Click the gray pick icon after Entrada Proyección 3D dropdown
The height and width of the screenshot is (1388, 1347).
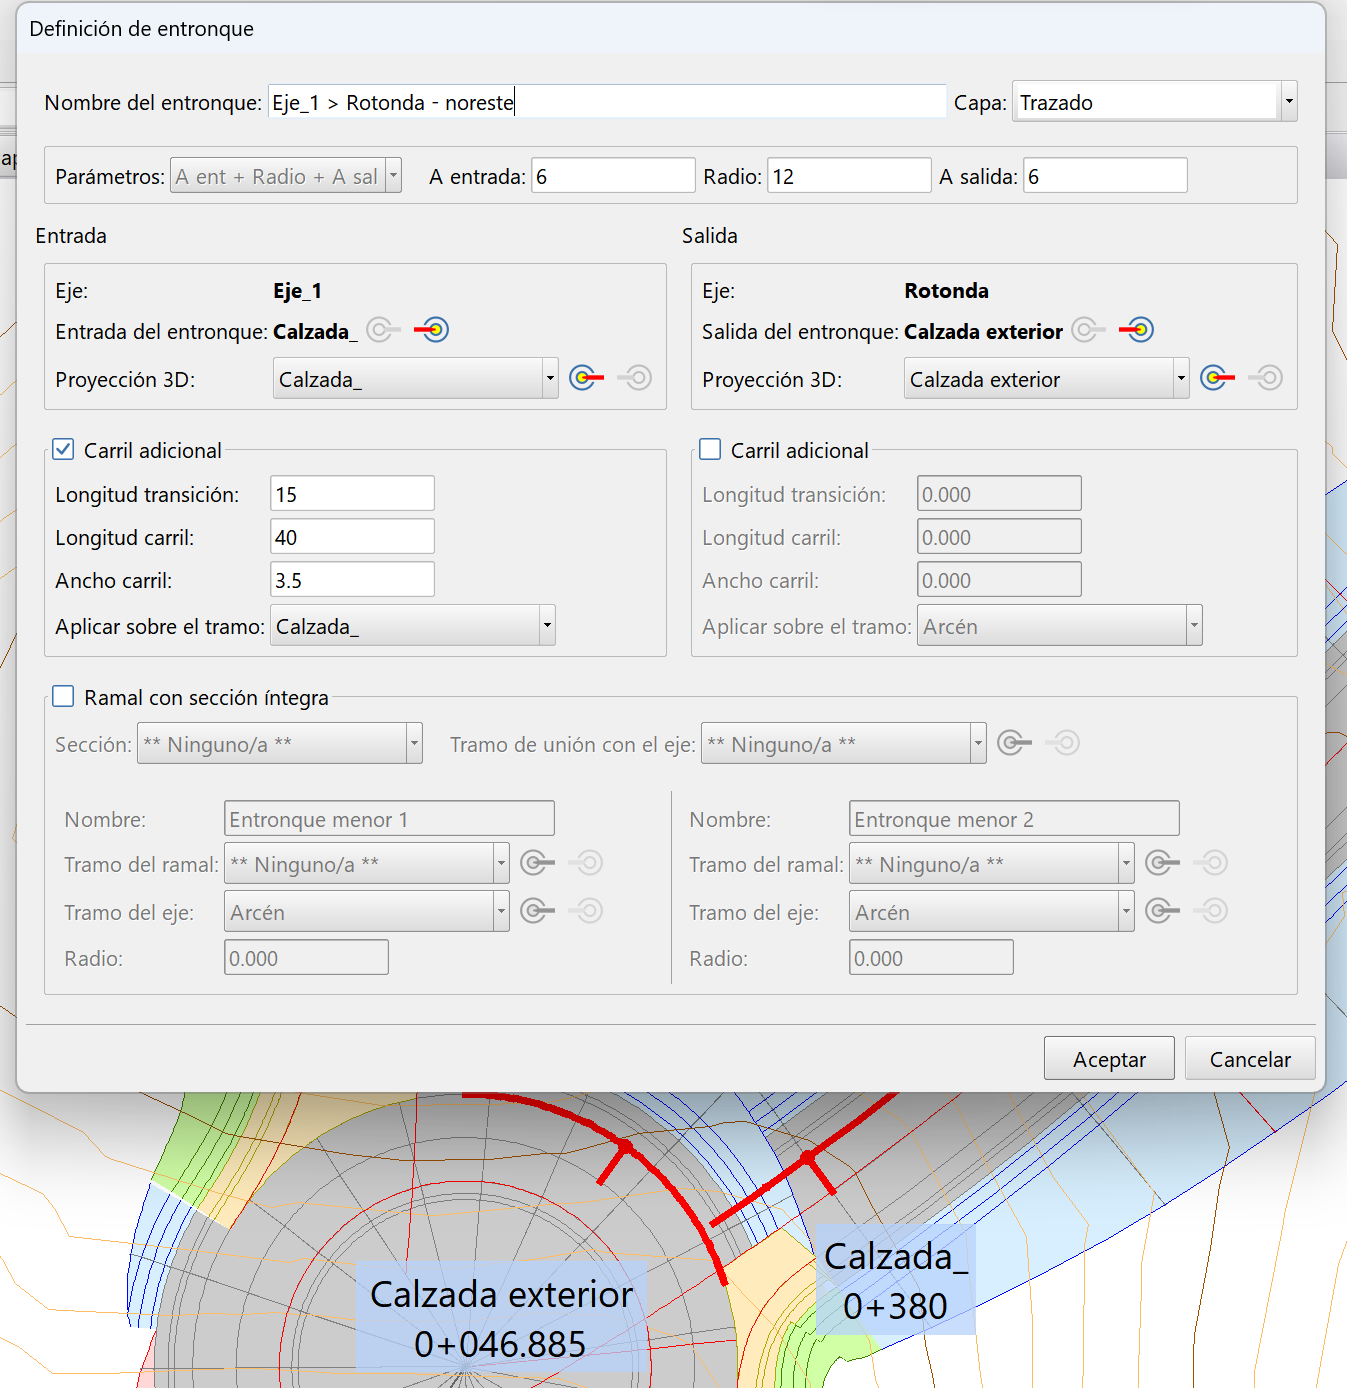click(x=635, y=378)
